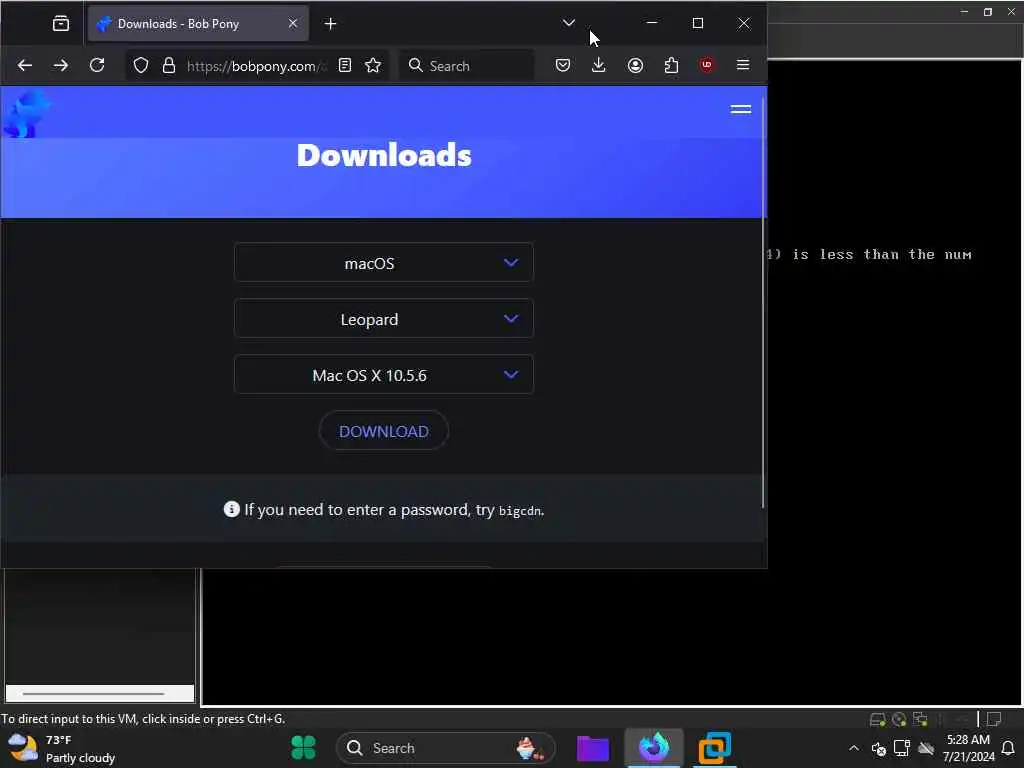This screenshot has width=1024, height=768.
Task: Open the Firefox View tab overview icon
Action: [61, 24]
